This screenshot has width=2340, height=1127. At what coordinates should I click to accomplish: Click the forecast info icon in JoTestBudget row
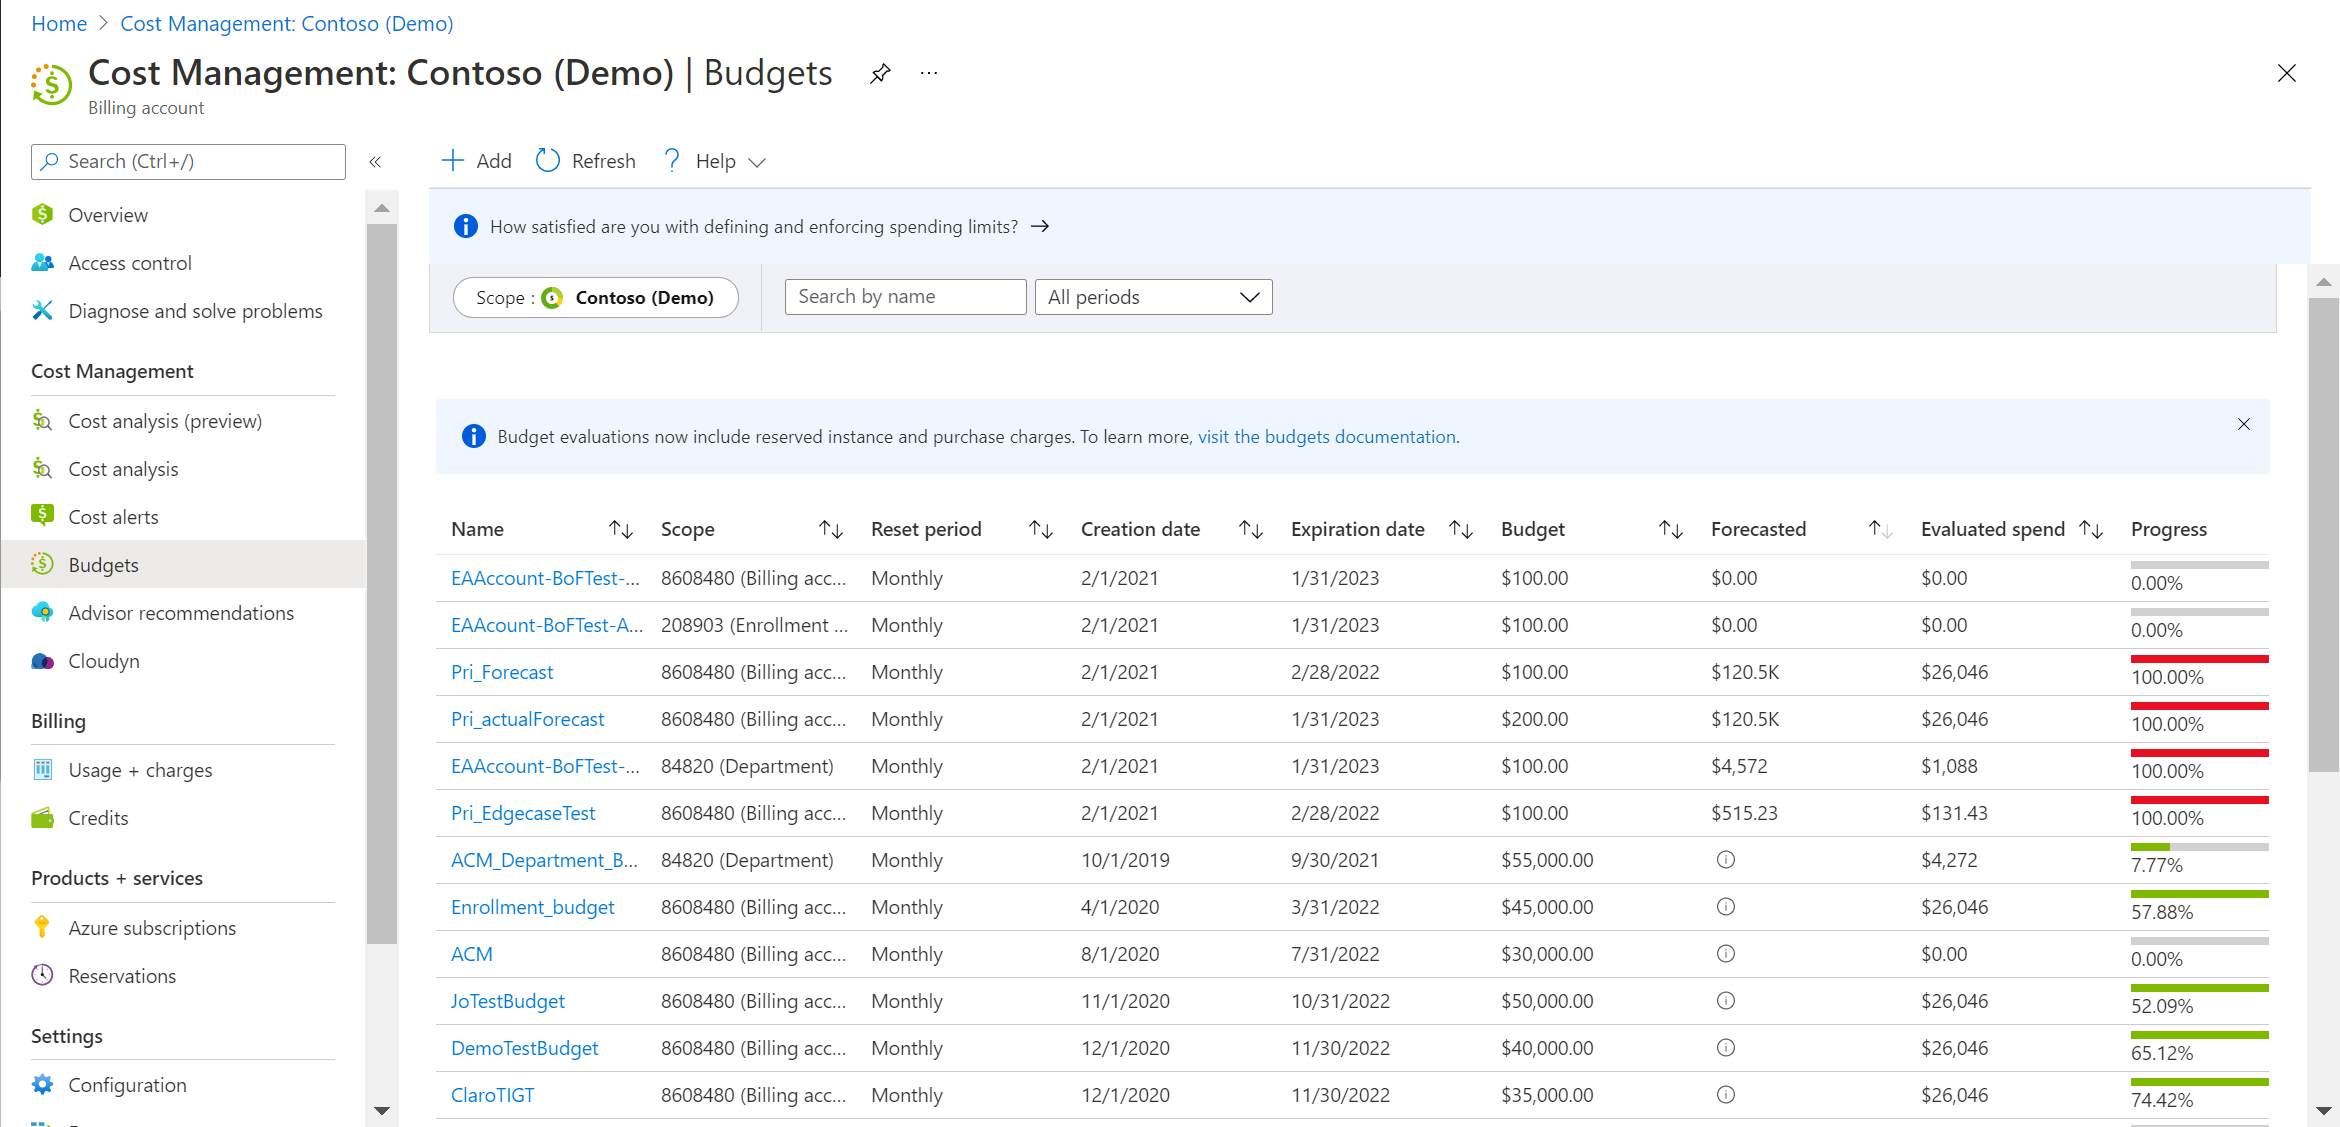tap(1726, 1001)
